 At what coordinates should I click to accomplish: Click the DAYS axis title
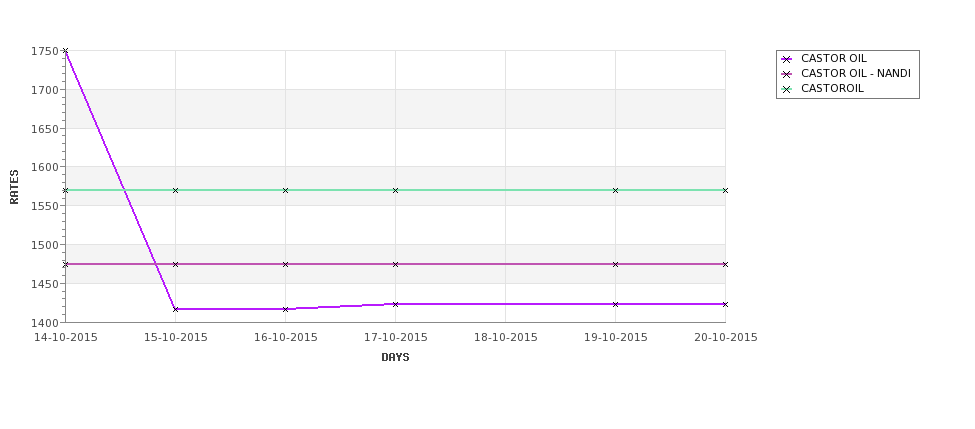(395, 358)
